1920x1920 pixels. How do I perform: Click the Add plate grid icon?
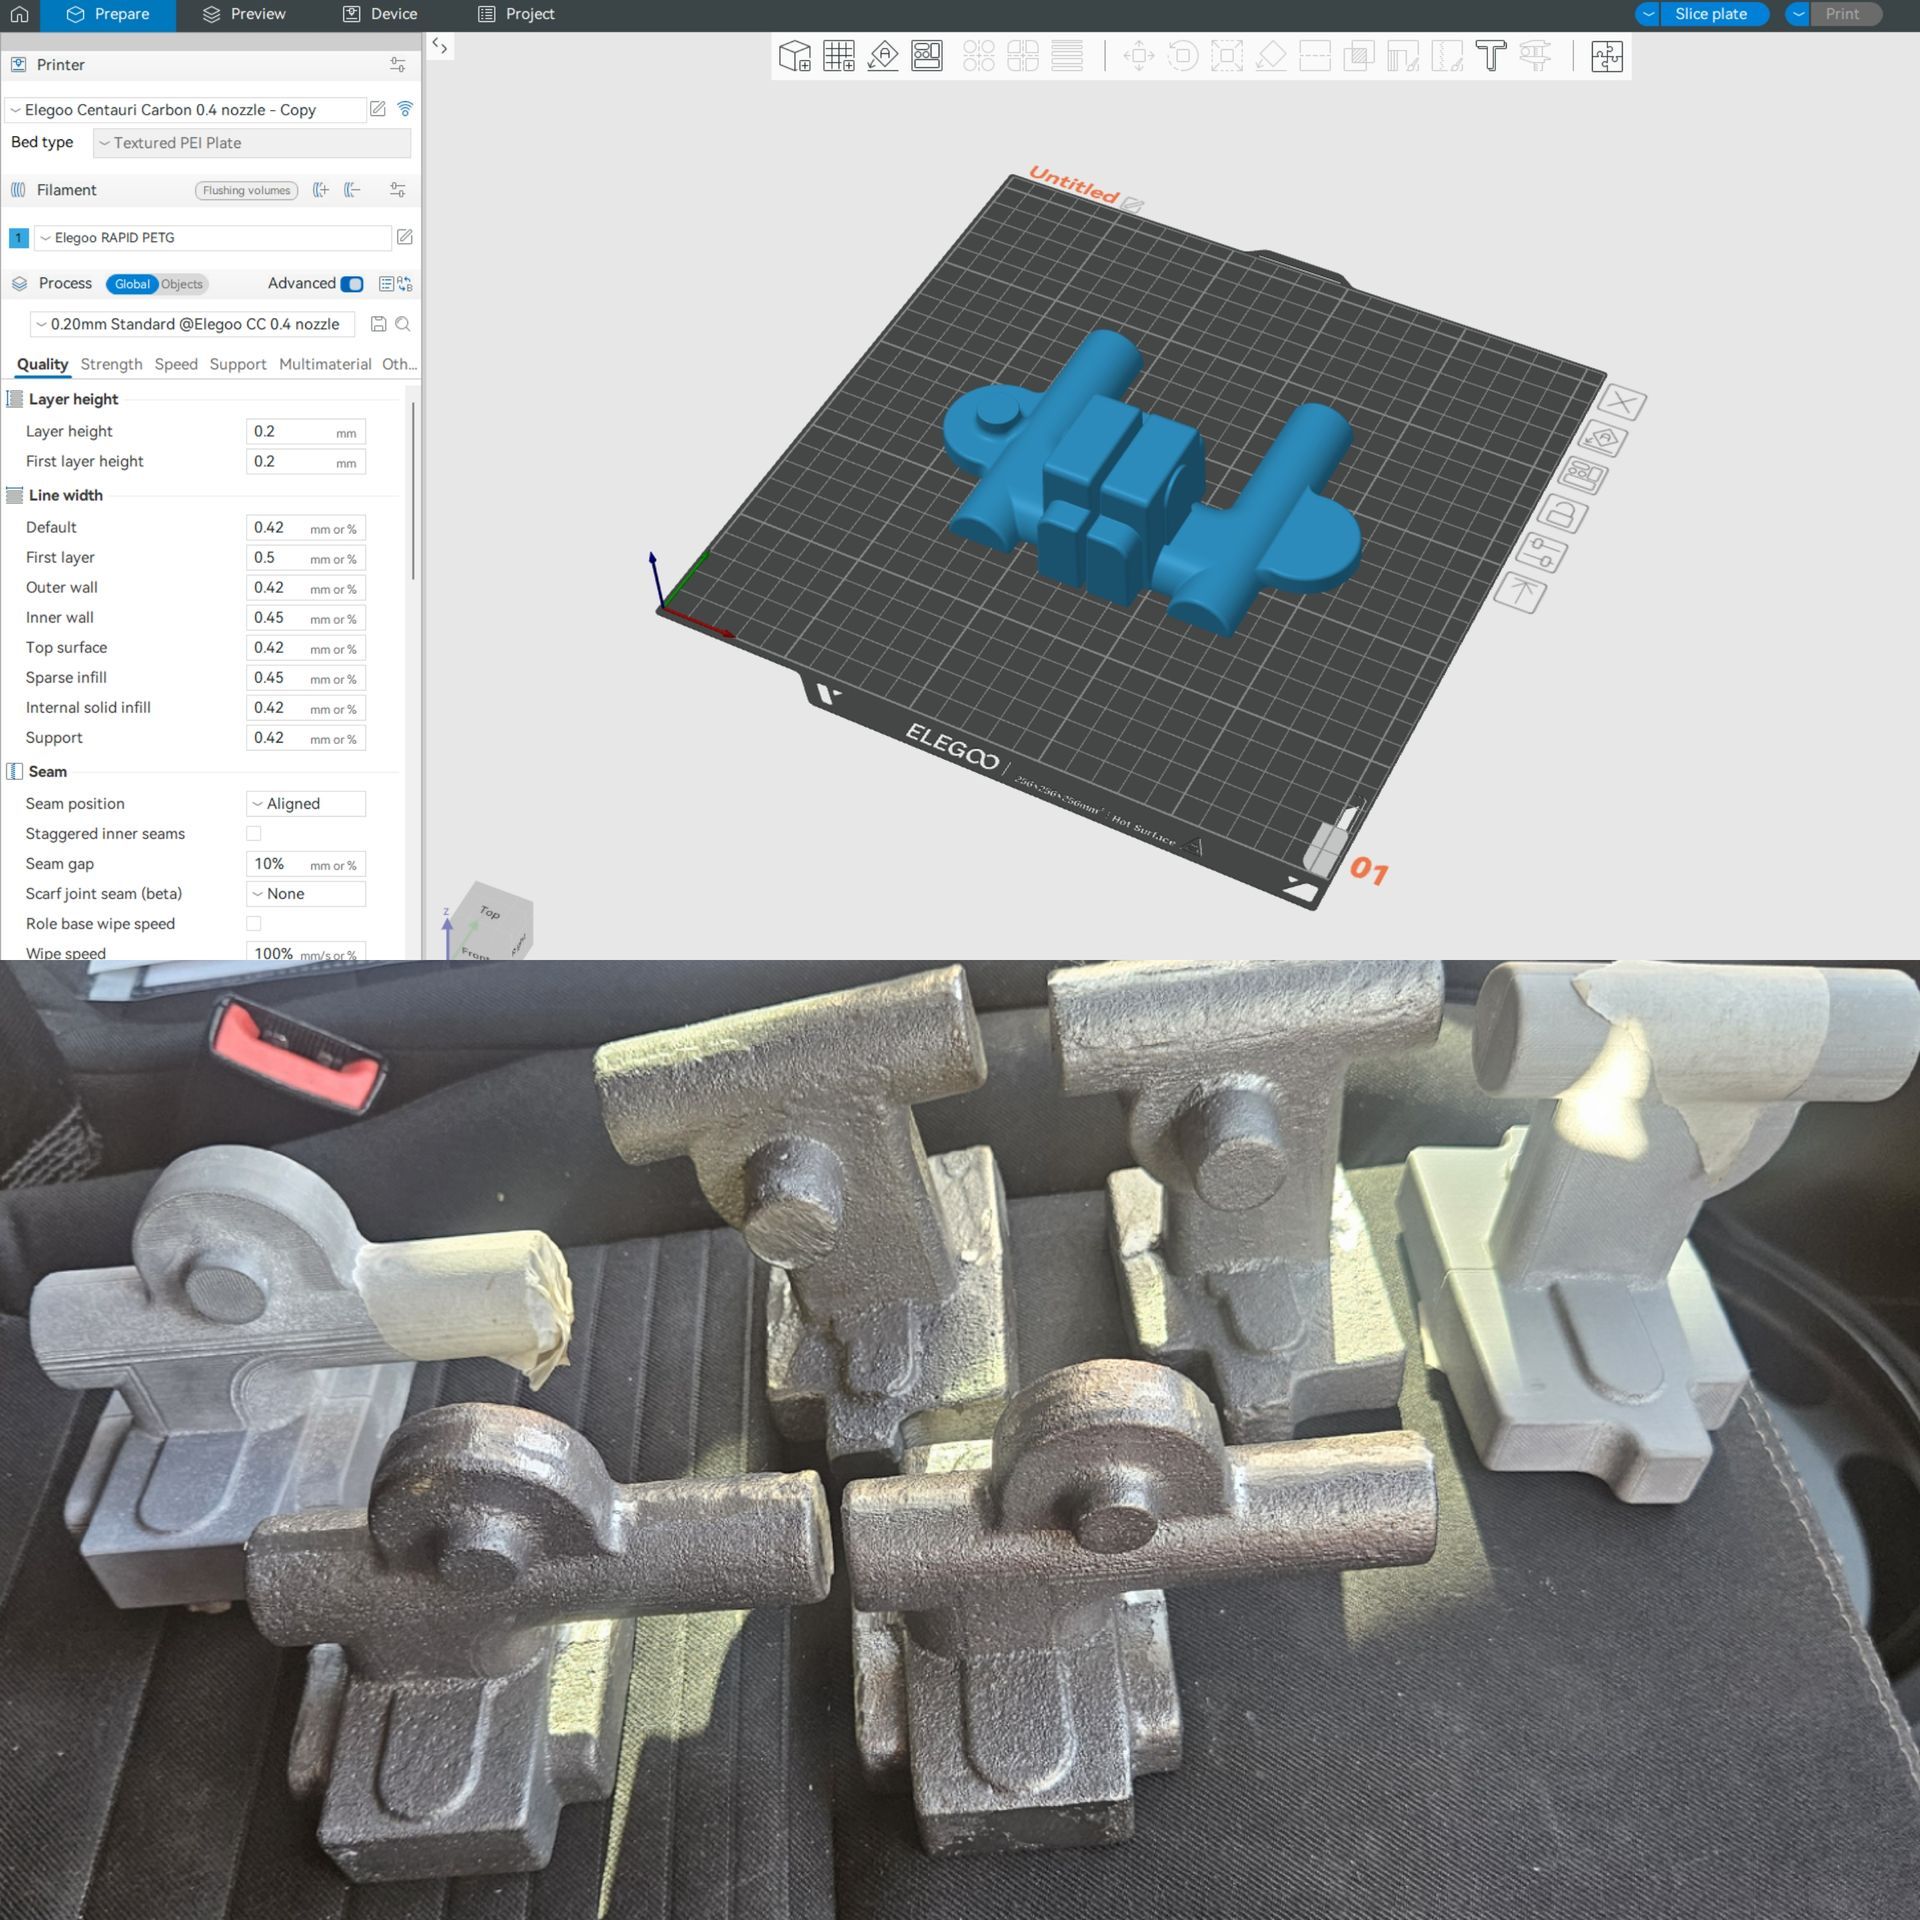838,56
